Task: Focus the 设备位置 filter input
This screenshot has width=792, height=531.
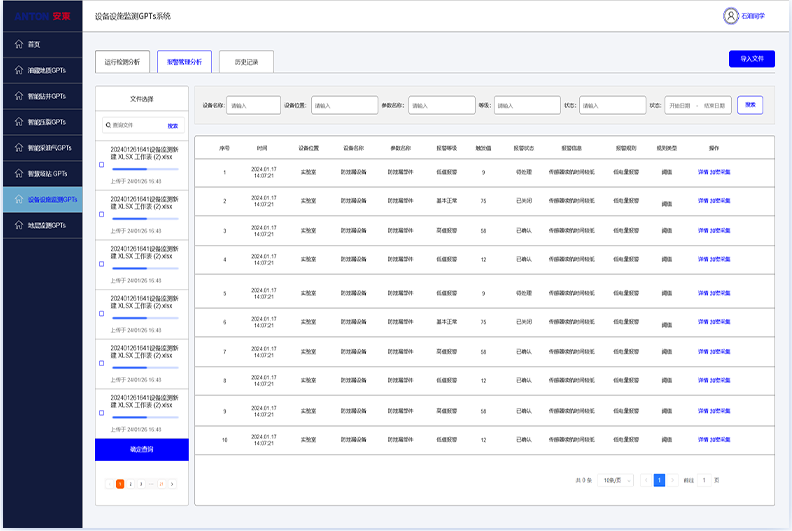Action: click(x=344, y=105)
